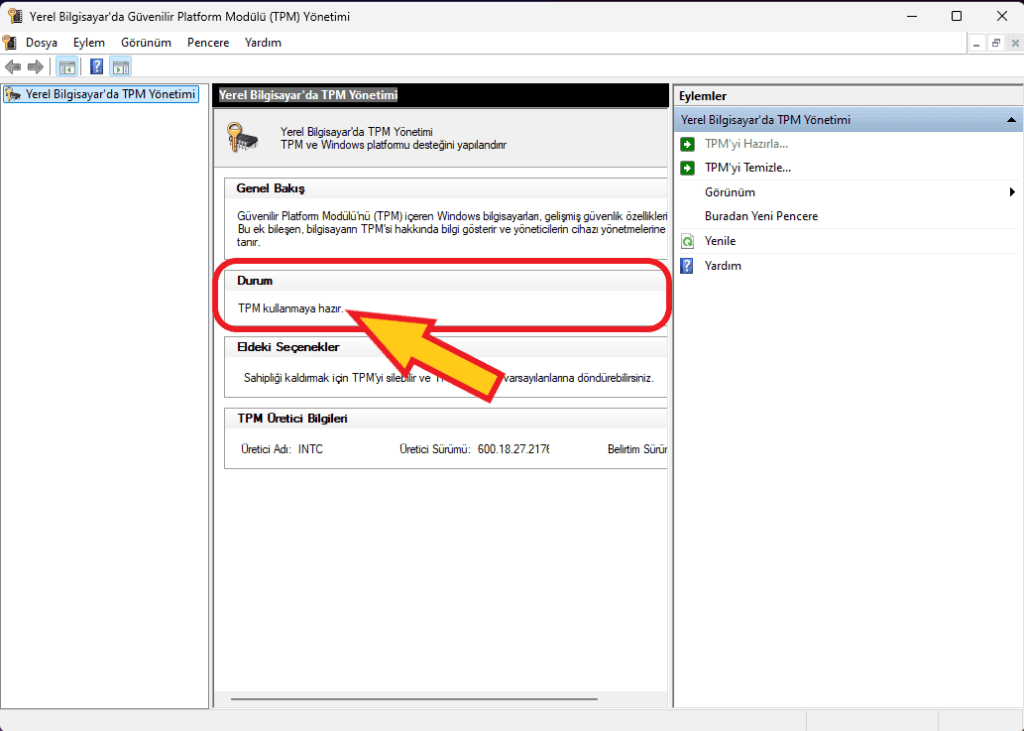Screen dimensions: 1024x731
Task: Toggle the action pane toolbar icon
Action: pyautogui.click(x=121, y=67)
